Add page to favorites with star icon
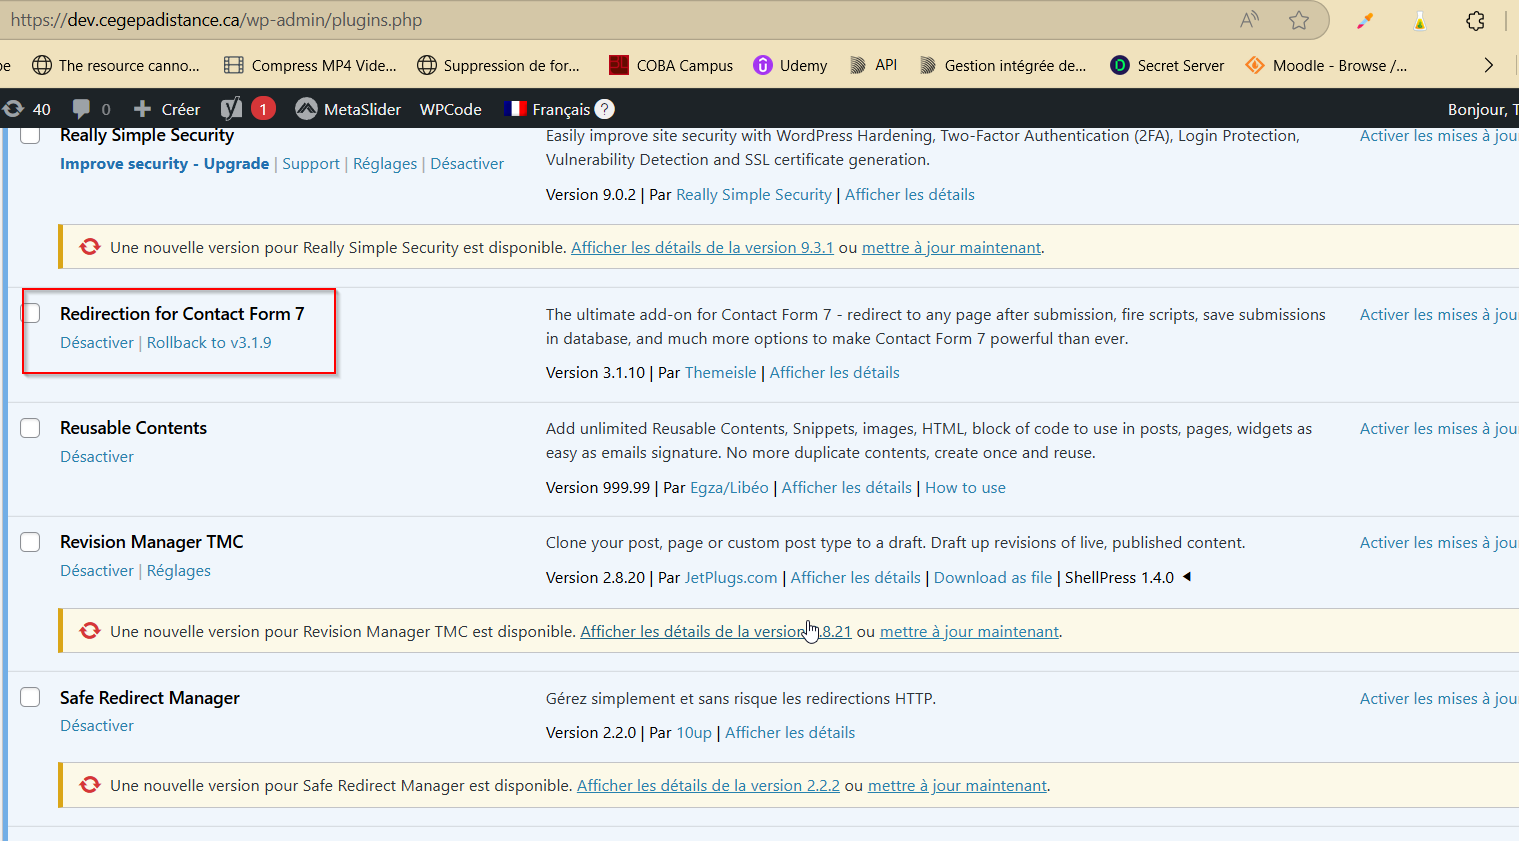 click(1299, 20)
